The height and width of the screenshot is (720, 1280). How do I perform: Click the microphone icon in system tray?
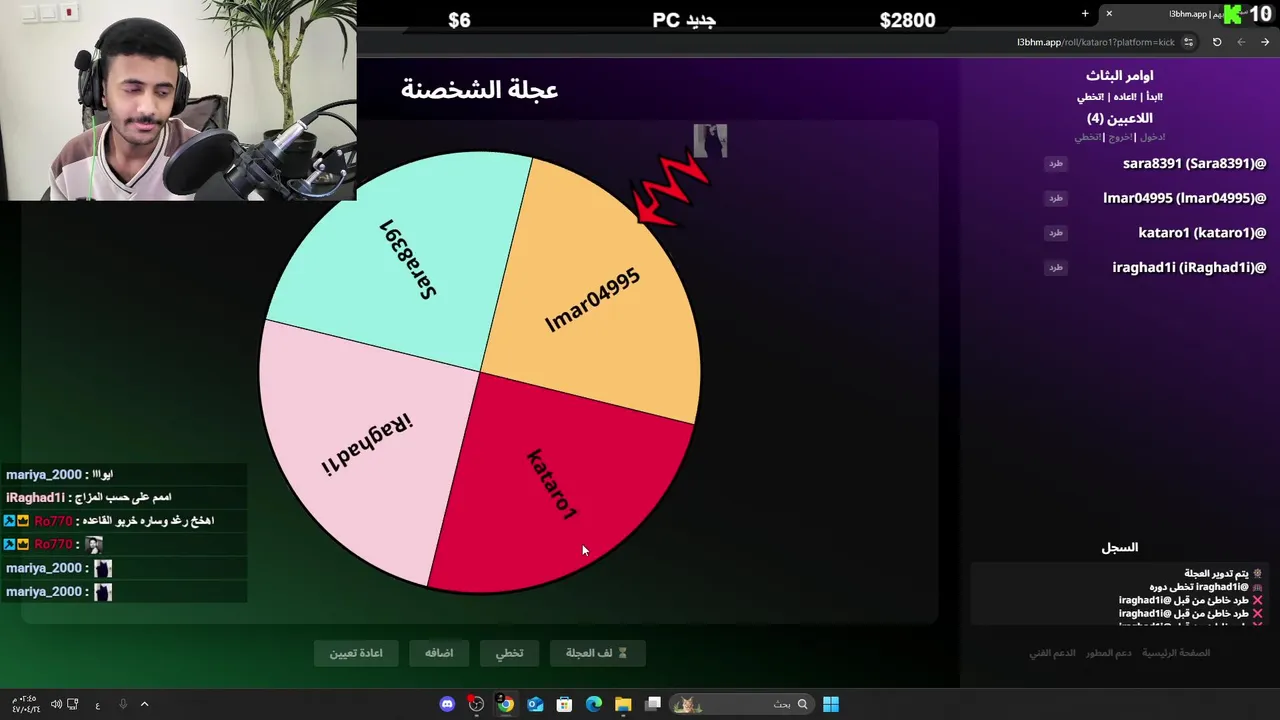coord(123,704)
